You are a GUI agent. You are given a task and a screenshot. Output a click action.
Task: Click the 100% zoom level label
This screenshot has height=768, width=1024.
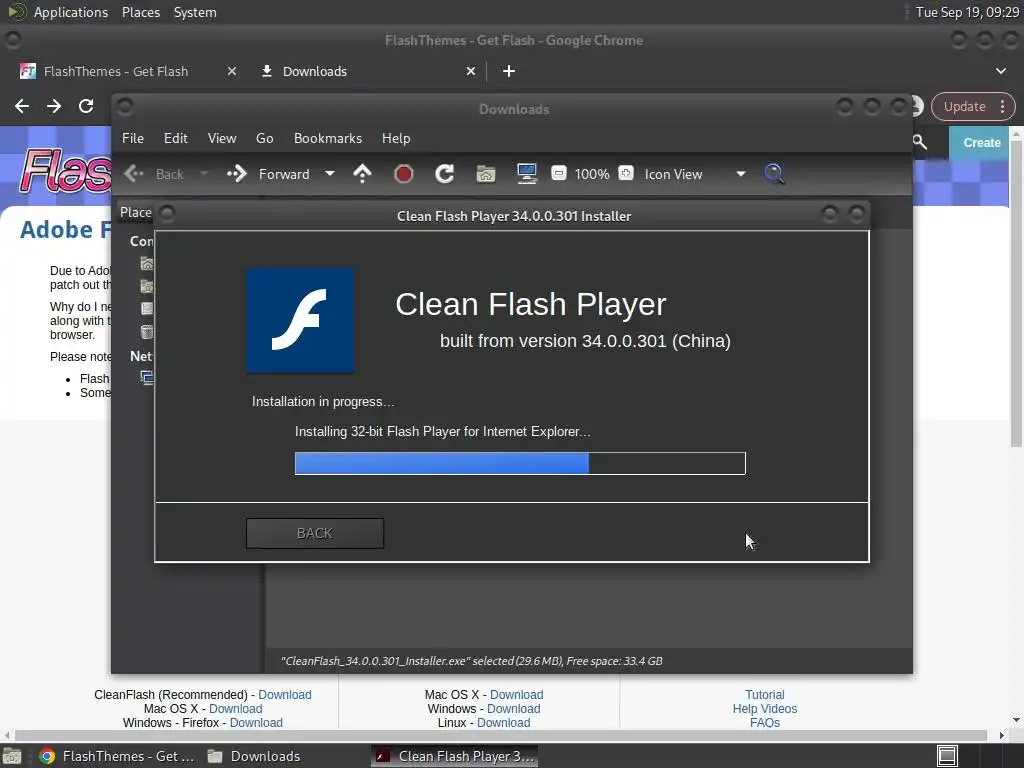click(592, 174)
